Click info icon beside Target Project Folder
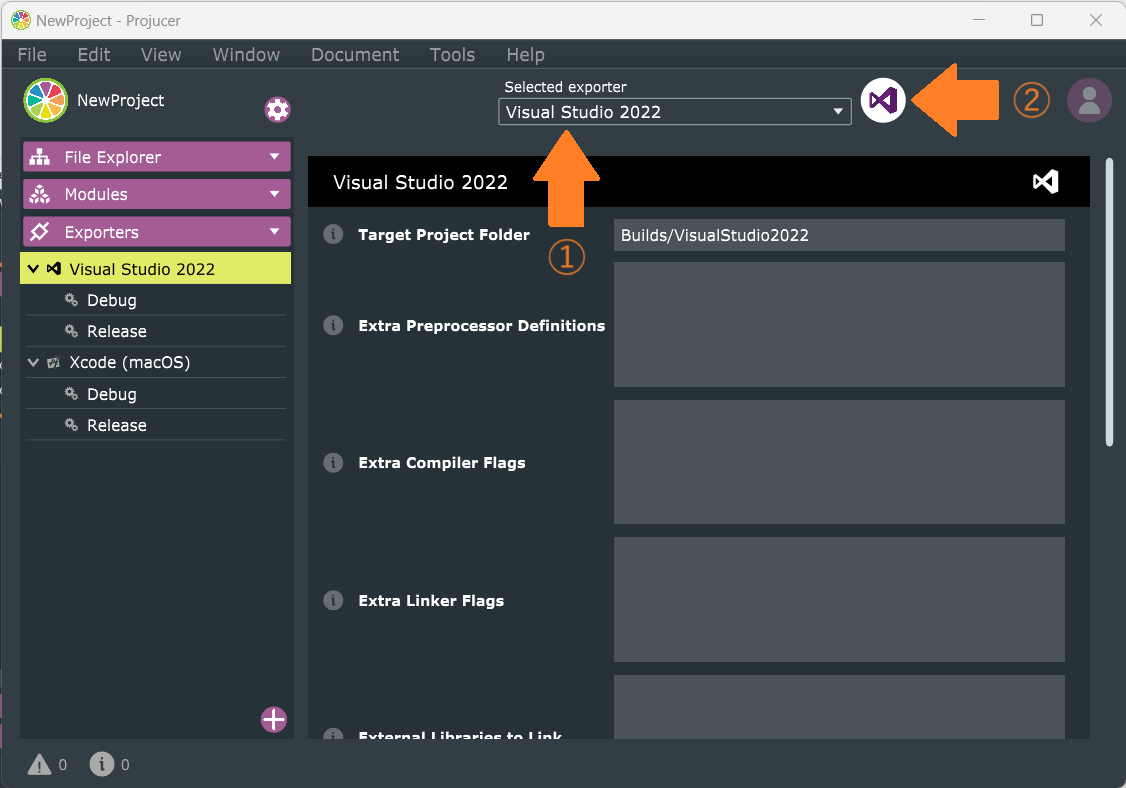This screenshot has width=1126, height=788. (x=333, y=234)
